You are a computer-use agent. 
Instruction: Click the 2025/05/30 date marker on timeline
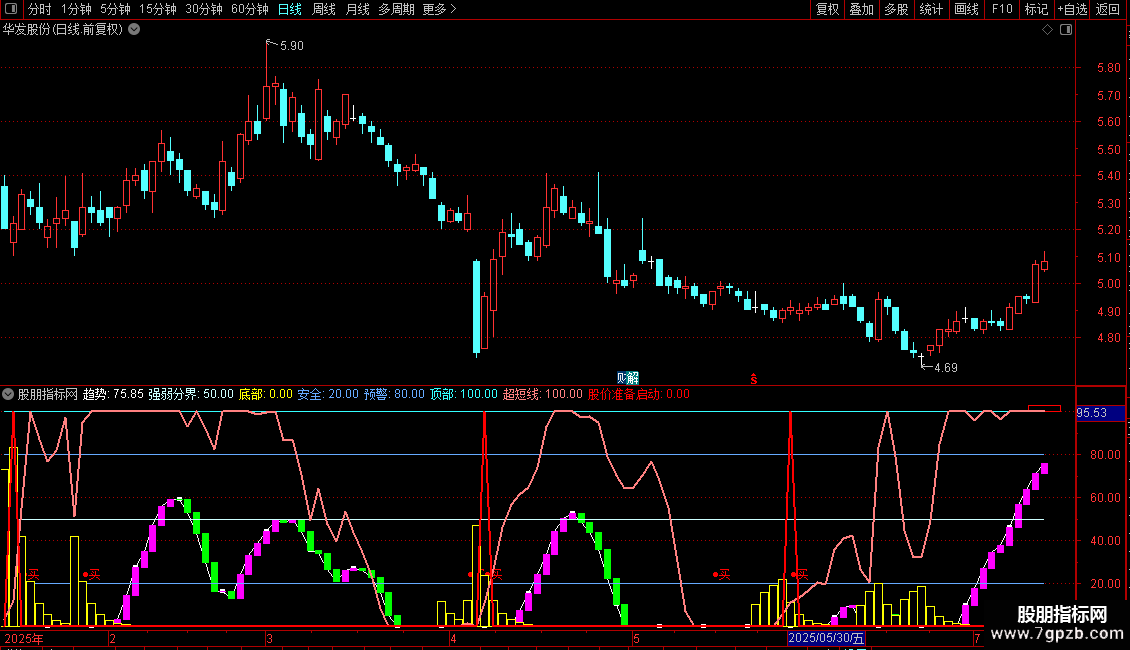(x=826, y=638)
